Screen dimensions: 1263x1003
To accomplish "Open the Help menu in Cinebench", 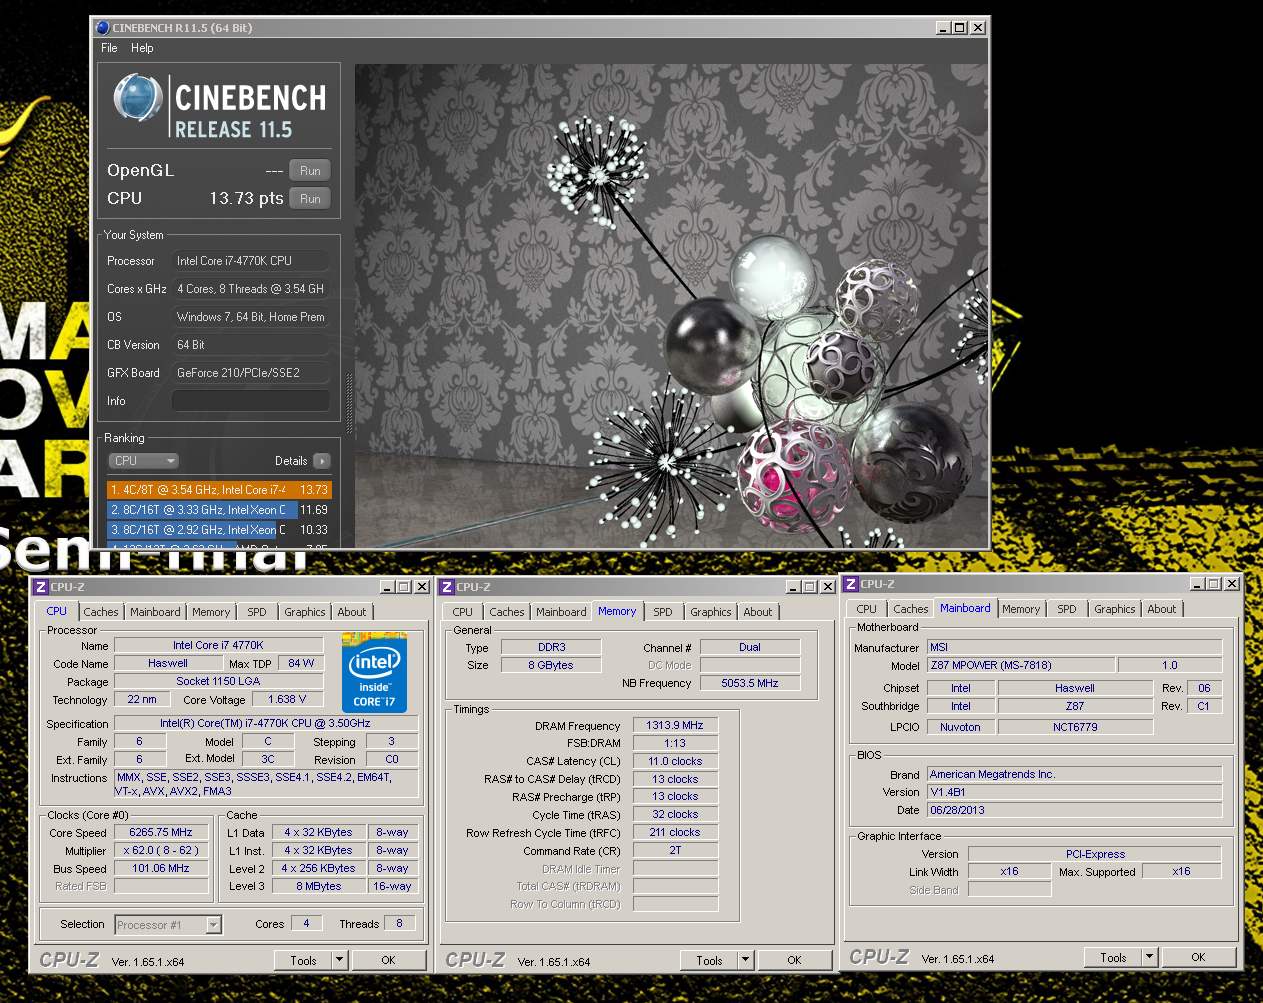I will tap(142, 48).
